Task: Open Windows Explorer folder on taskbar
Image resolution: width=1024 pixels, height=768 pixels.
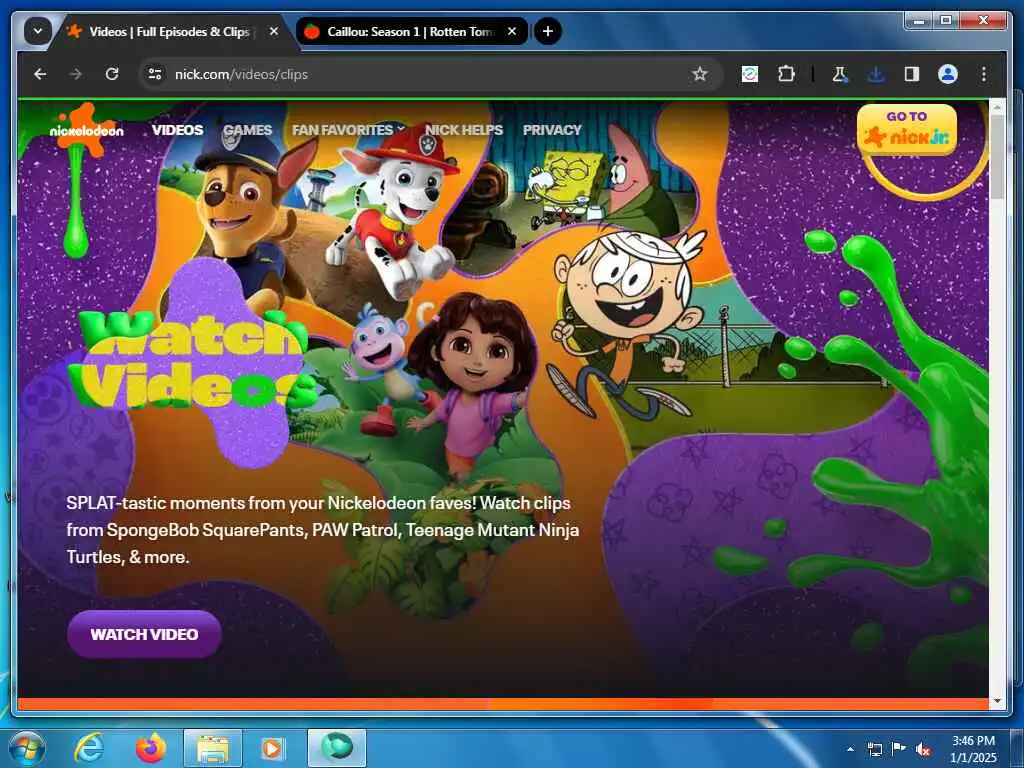Action: [213, 748]
